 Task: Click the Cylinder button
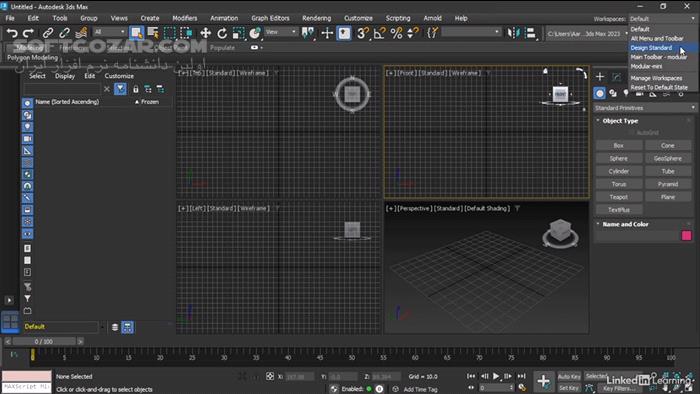tap(619, 171)
